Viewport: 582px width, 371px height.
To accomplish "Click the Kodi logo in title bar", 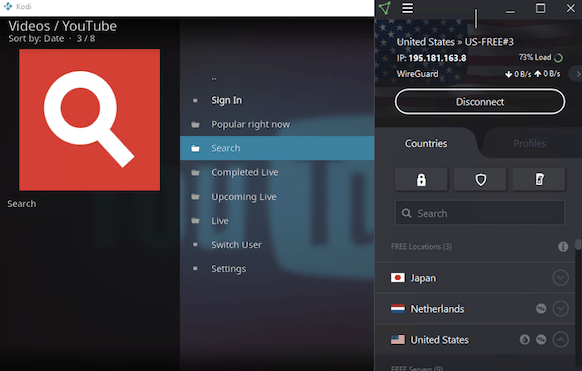I will [8, 7].
